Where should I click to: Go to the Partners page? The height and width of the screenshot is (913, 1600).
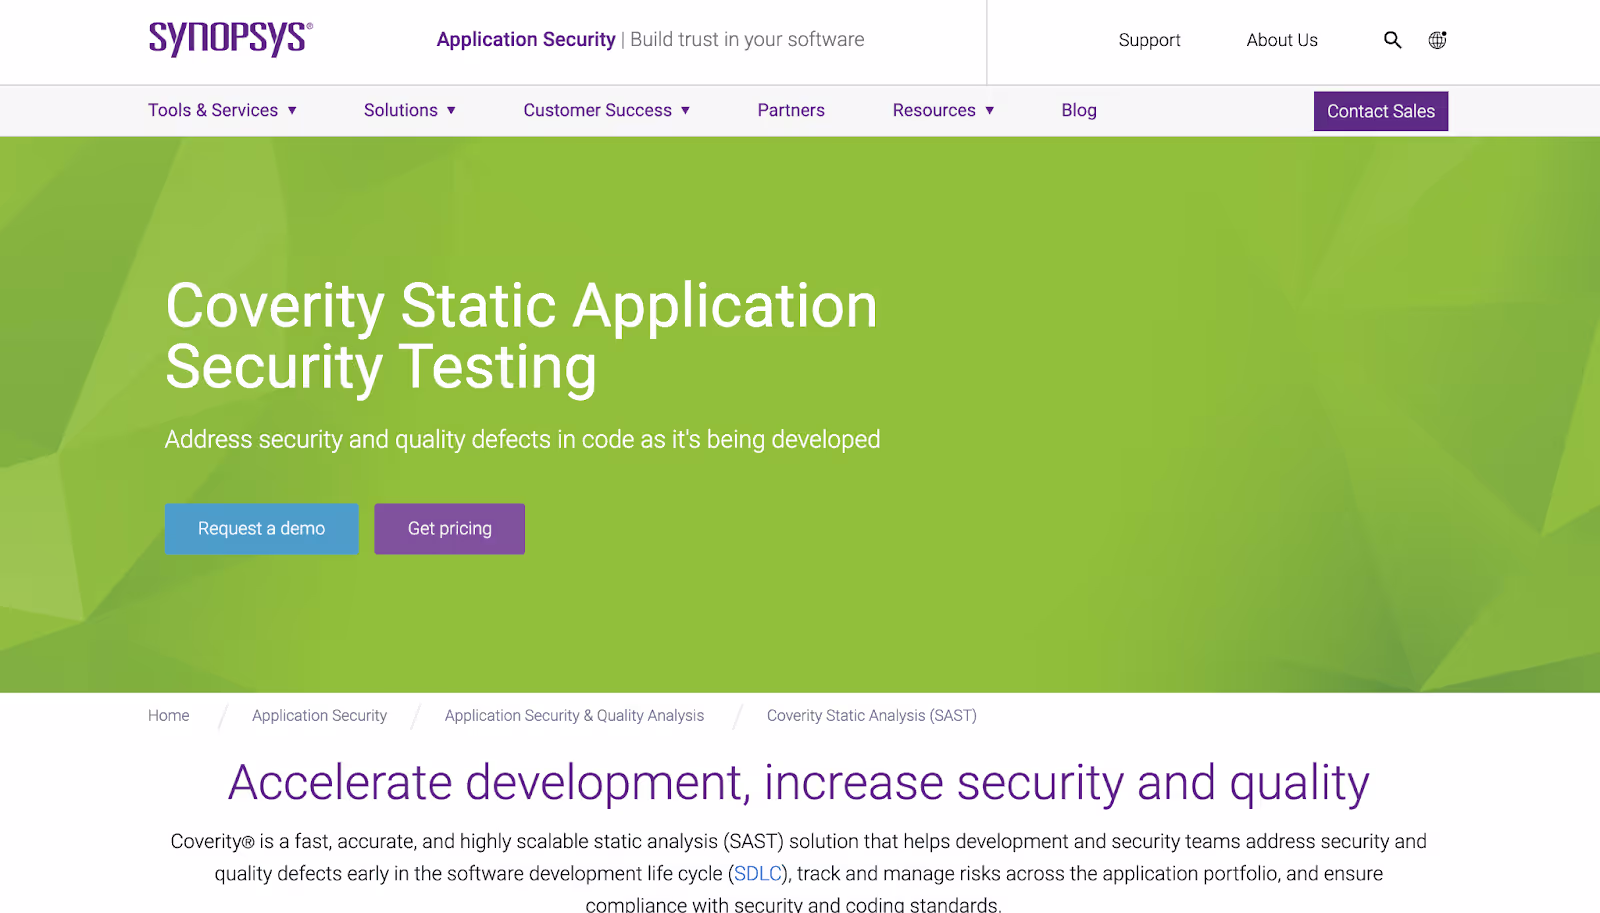tap(790, 110)
